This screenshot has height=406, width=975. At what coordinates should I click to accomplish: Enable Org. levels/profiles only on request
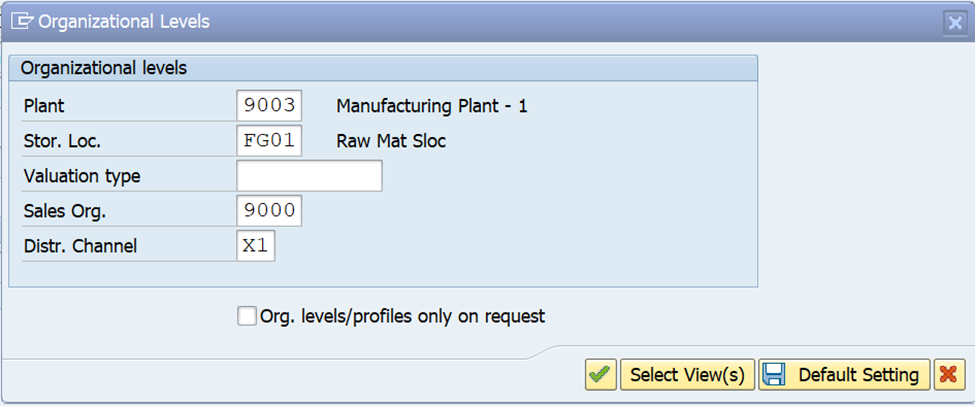[247, 316]
